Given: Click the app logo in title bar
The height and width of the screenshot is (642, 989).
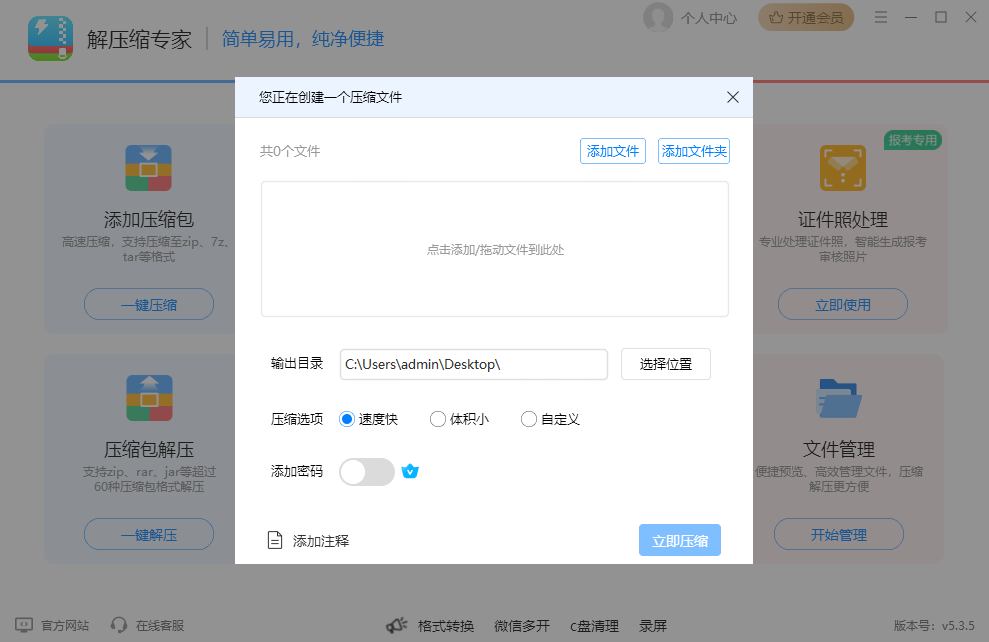Looking at the screenshot, I should [50, 39].
